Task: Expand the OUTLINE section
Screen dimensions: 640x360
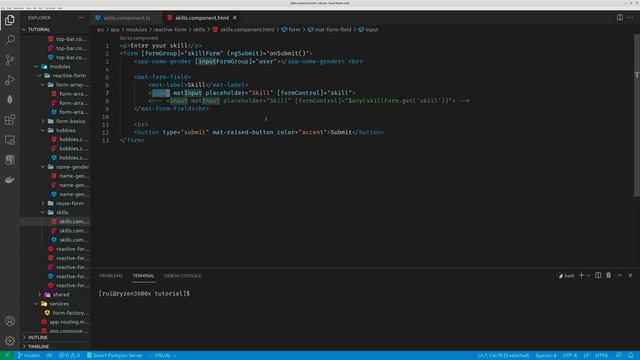Action: coord(38,338)
